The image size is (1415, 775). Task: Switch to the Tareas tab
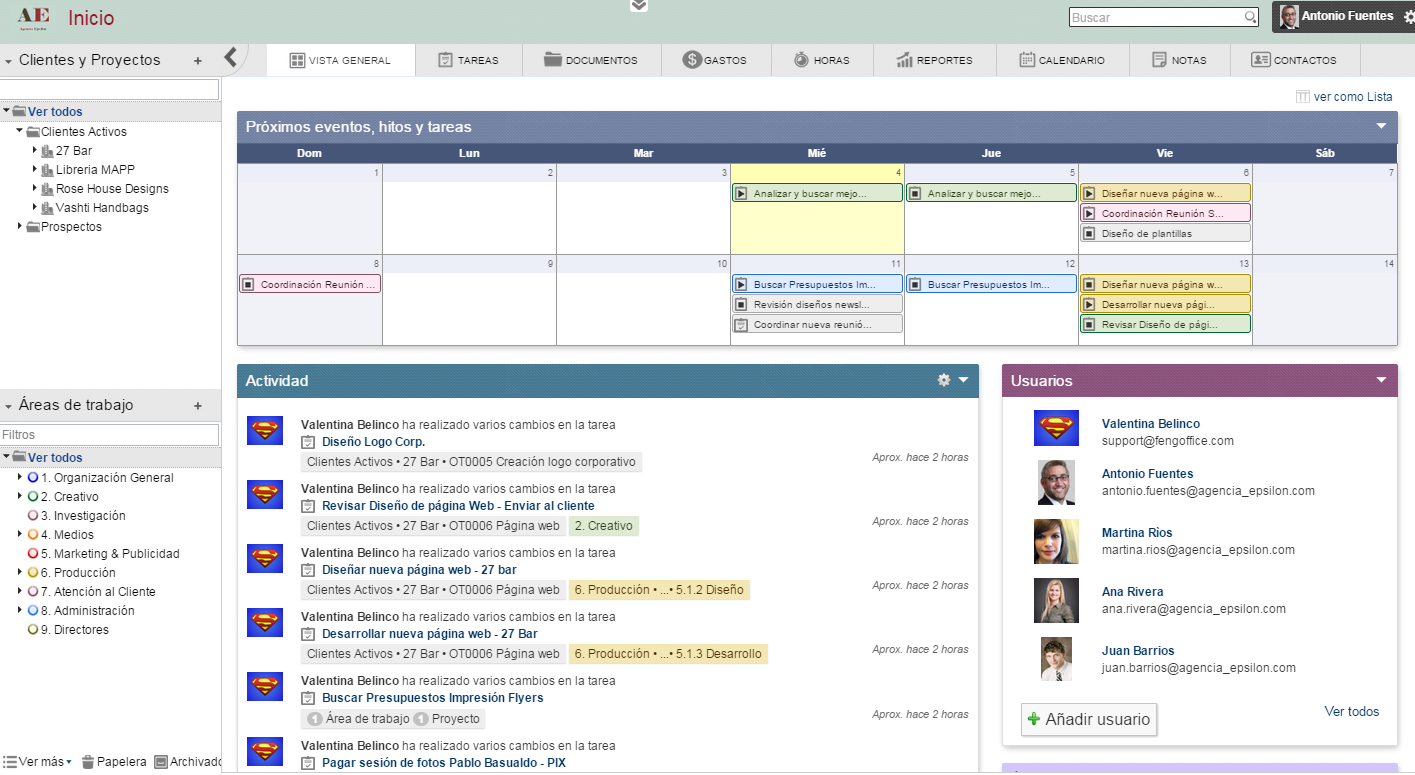468,60
